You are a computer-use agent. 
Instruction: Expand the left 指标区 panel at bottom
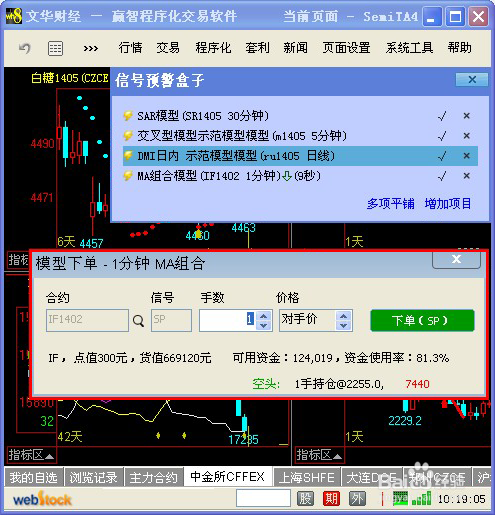pyautogui.click(x=31, y=455)
